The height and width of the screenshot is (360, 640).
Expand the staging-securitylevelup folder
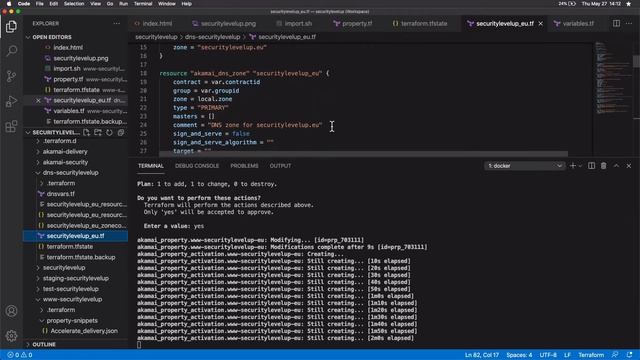pyautogui.click(x=76, y=278)
